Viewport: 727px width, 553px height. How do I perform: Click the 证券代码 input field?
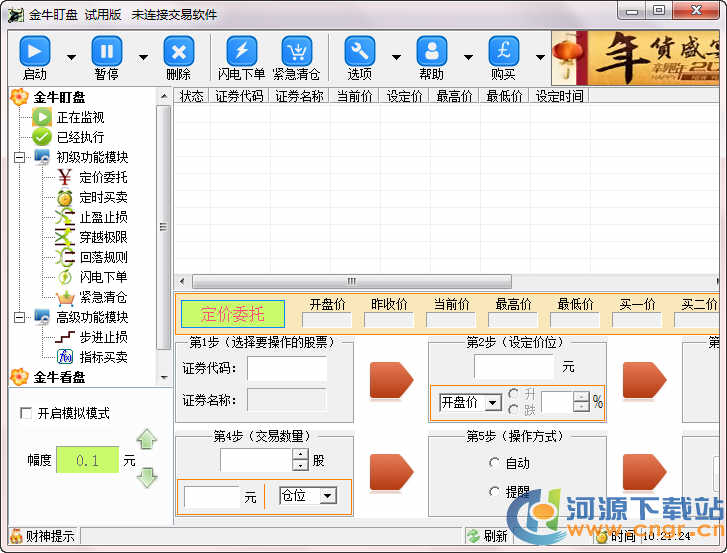point(287,369)
